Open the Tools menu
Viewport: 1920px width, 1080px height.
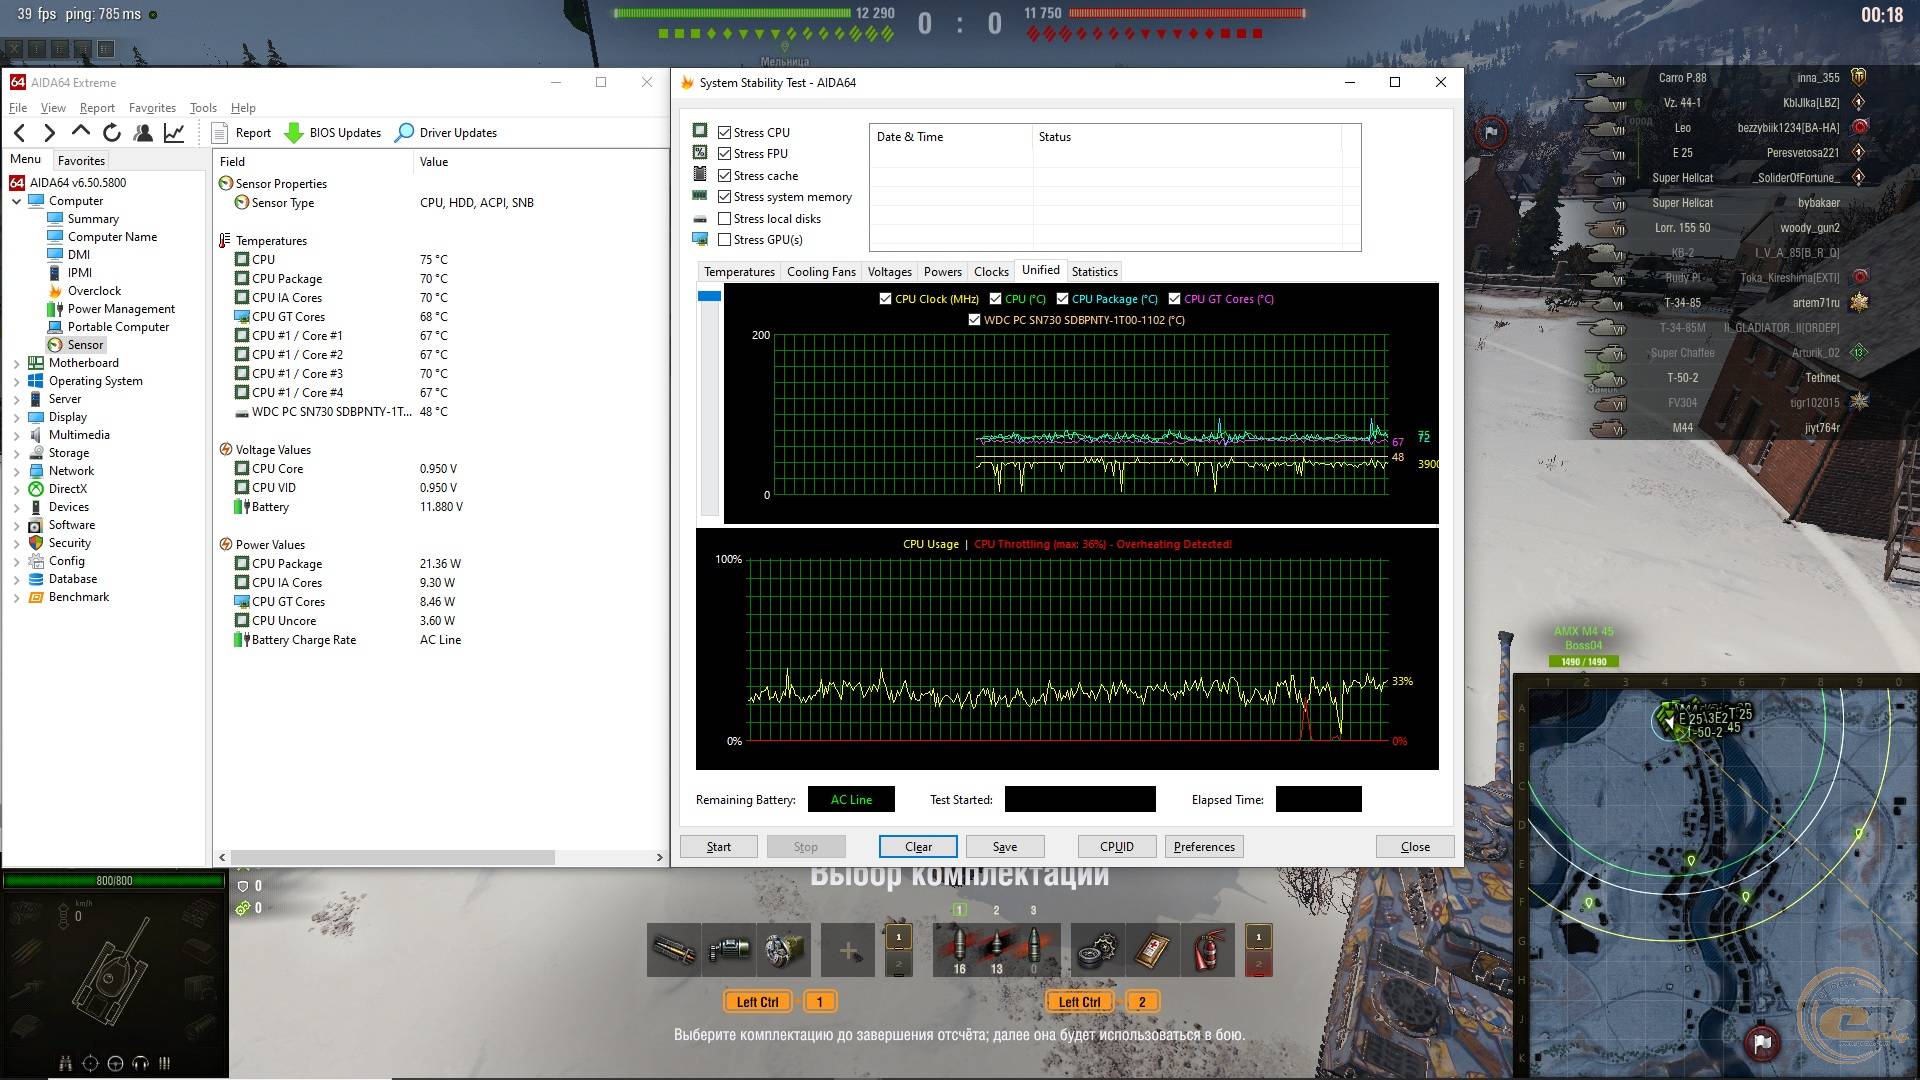tap(203, 108)
